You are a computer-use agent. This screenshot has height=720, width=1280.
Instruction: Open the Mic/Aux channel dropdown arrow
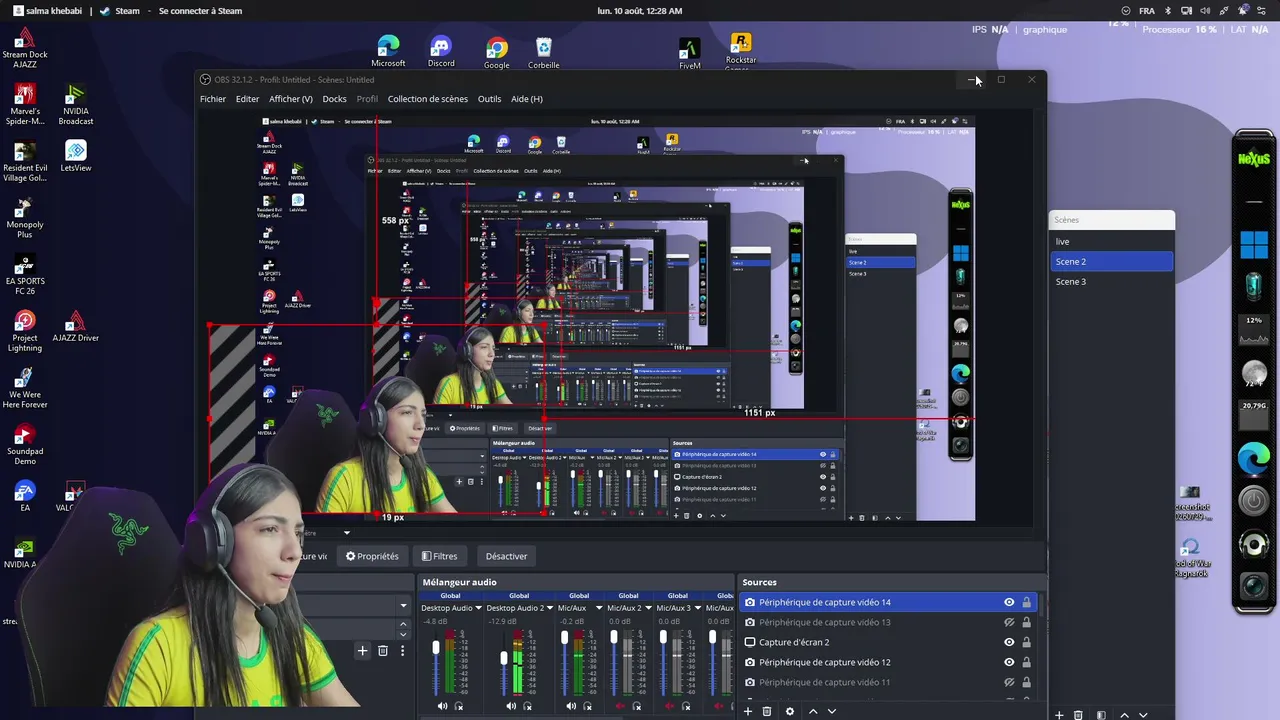(599, 608)
